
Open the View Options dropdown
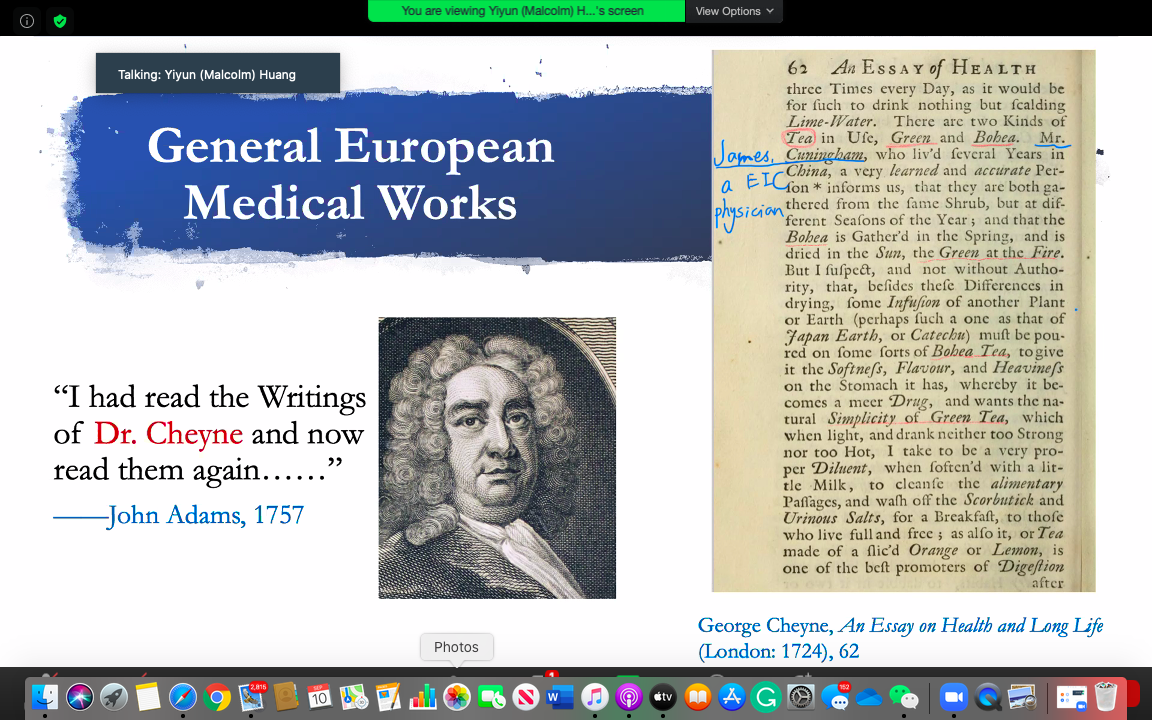click(x=734, y=11)
